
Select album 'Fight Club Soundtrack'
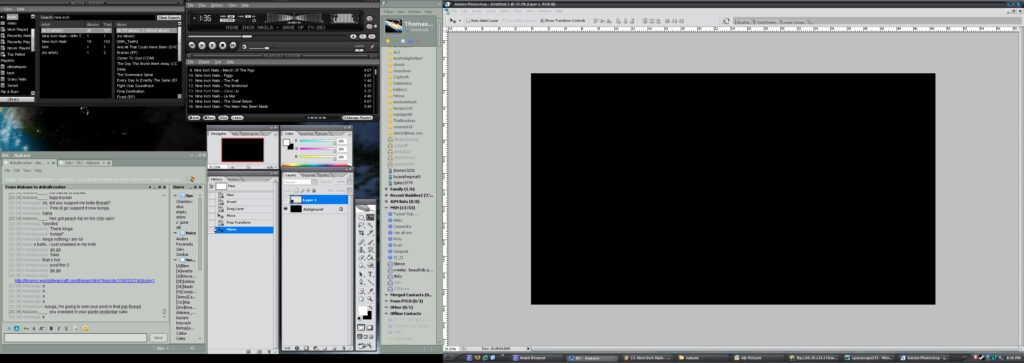[x=135, y=86]
